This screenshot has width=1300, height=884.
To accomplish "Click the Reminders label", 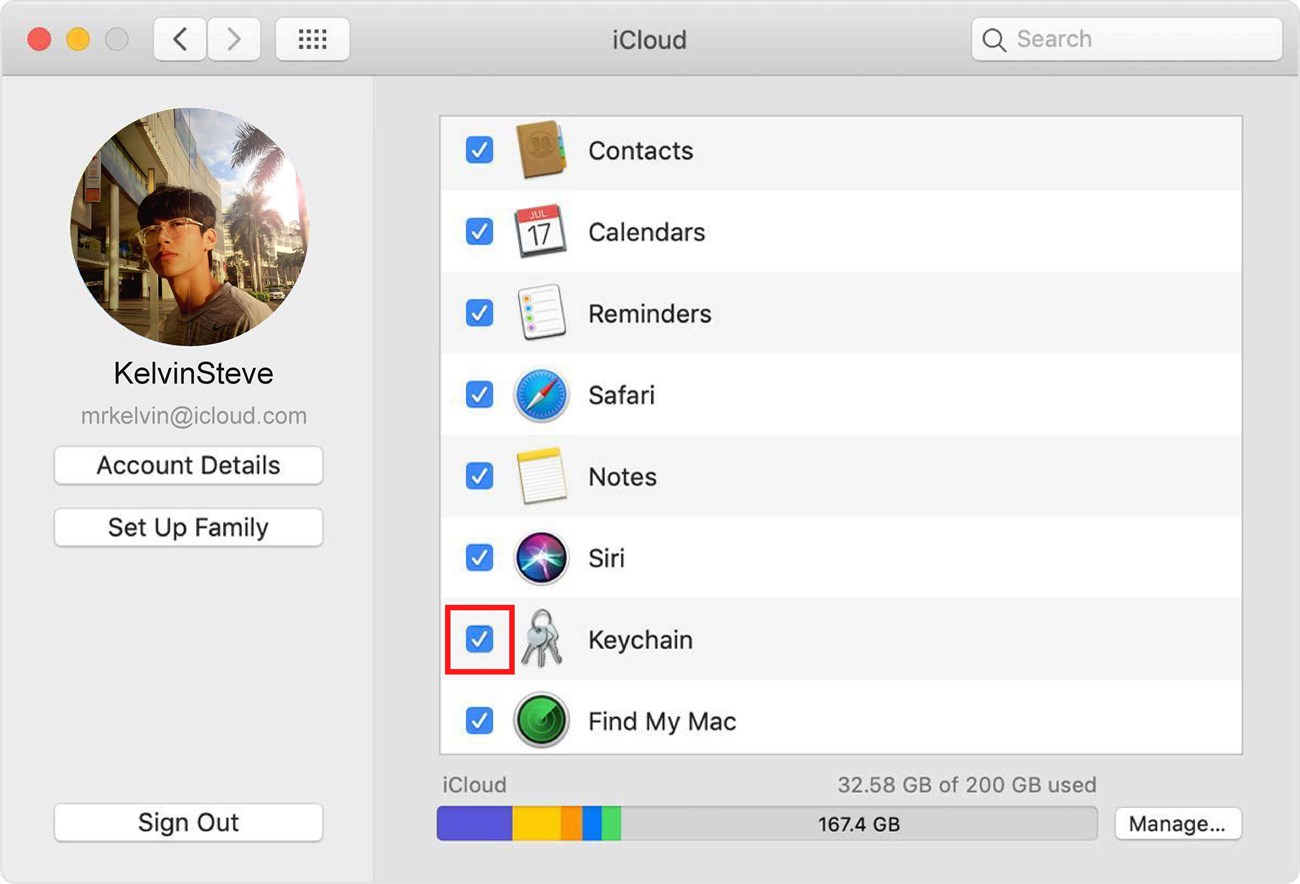I will pyautogui.click(x=650, y=314).
